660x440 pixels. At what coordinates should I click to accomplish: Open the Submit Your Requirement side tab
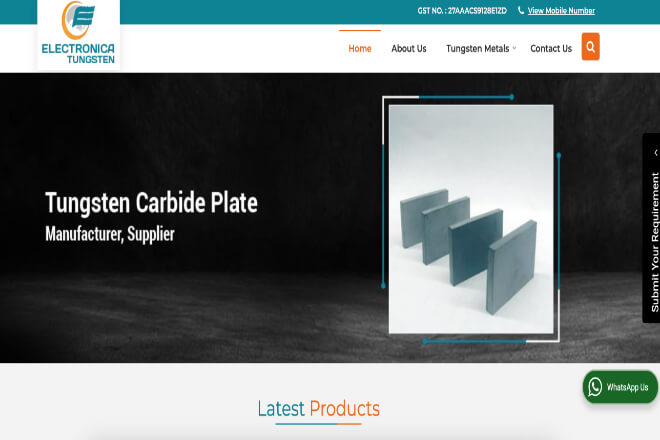(x=655, y=242)
